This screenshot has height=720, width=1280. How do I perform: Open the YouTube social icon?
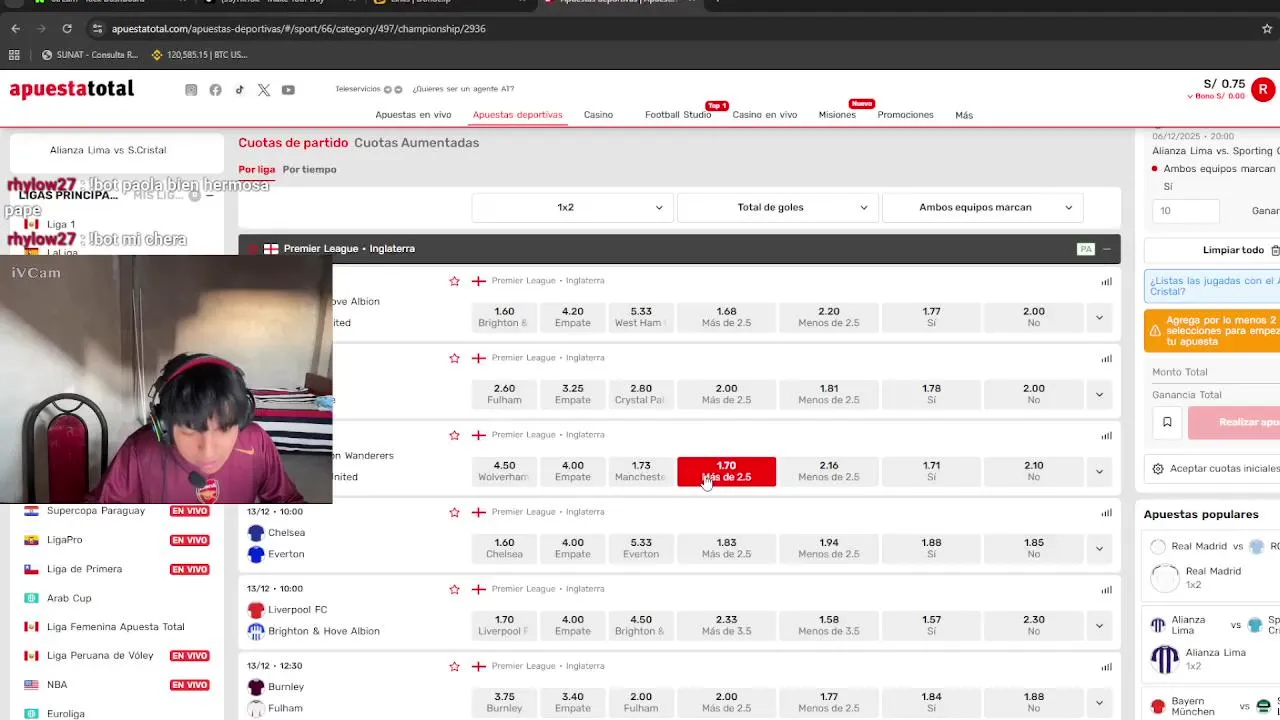click(288, 90)
